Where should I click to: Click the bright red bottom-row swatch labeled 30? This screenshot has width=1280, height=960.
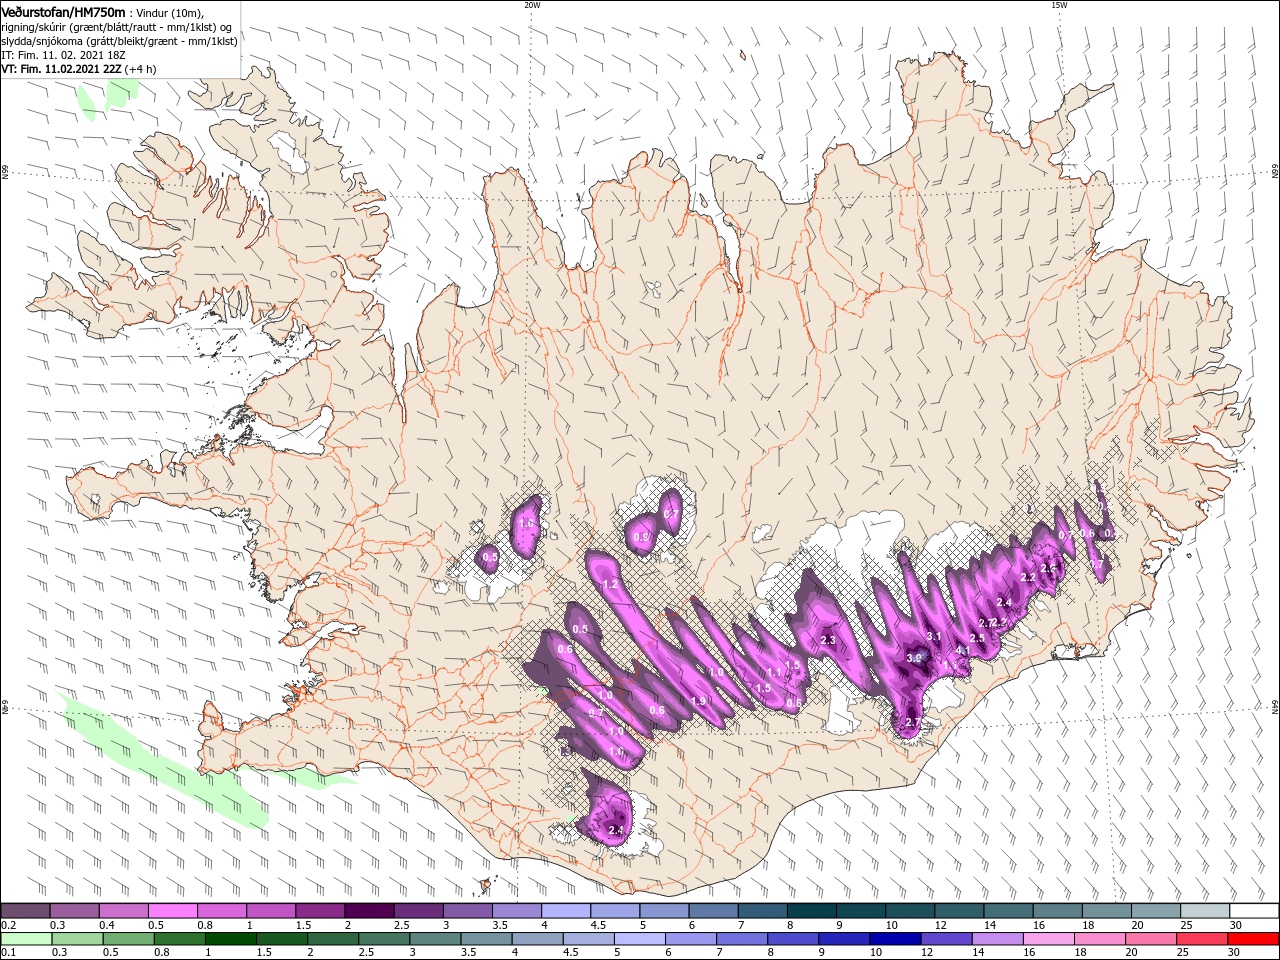1253,939
